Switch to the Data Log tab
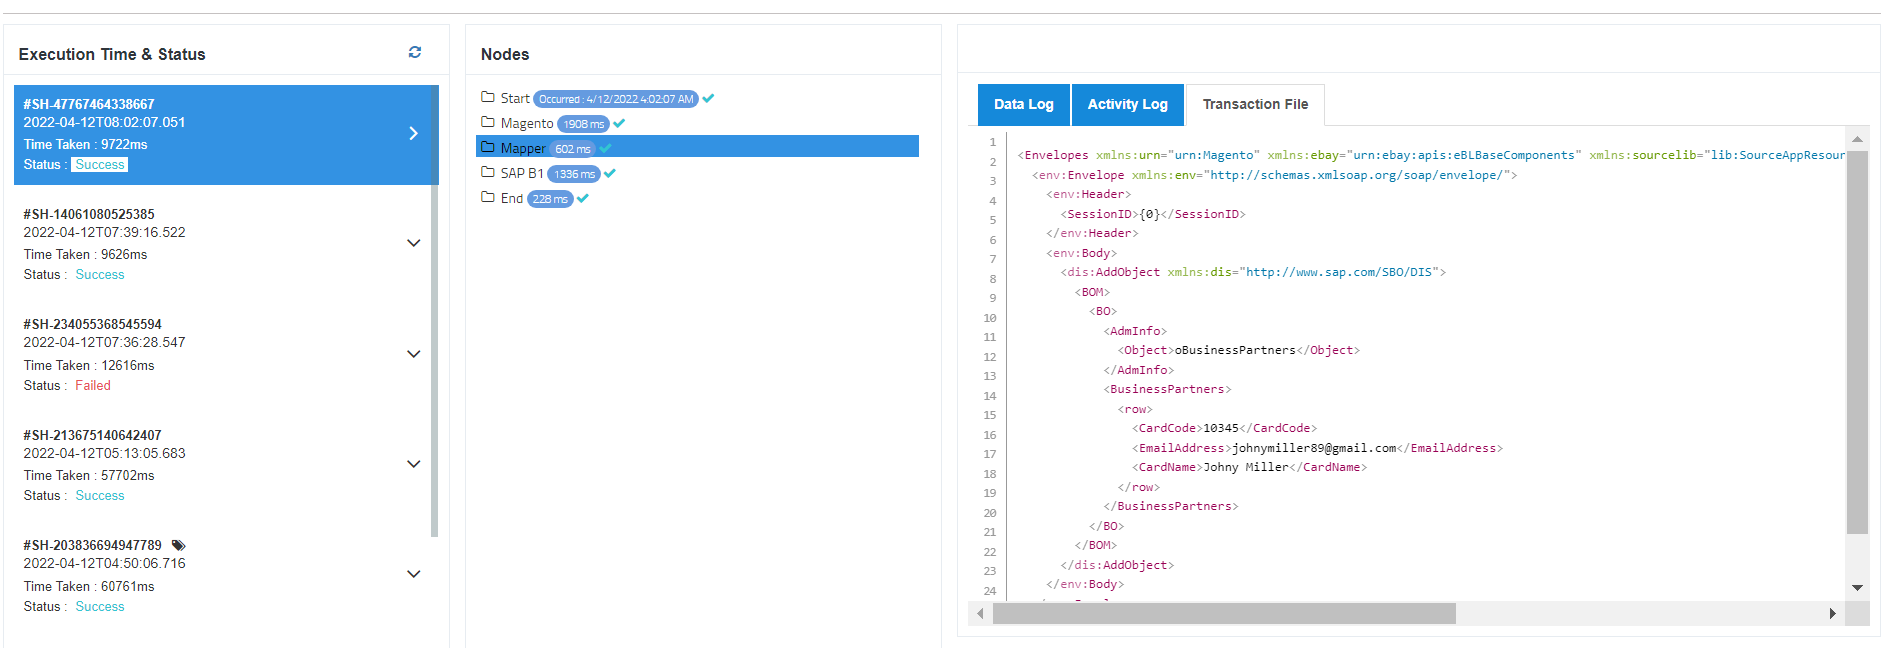Image resolution: width=1888 pixels, height=648 pixels. point(1023,104)
